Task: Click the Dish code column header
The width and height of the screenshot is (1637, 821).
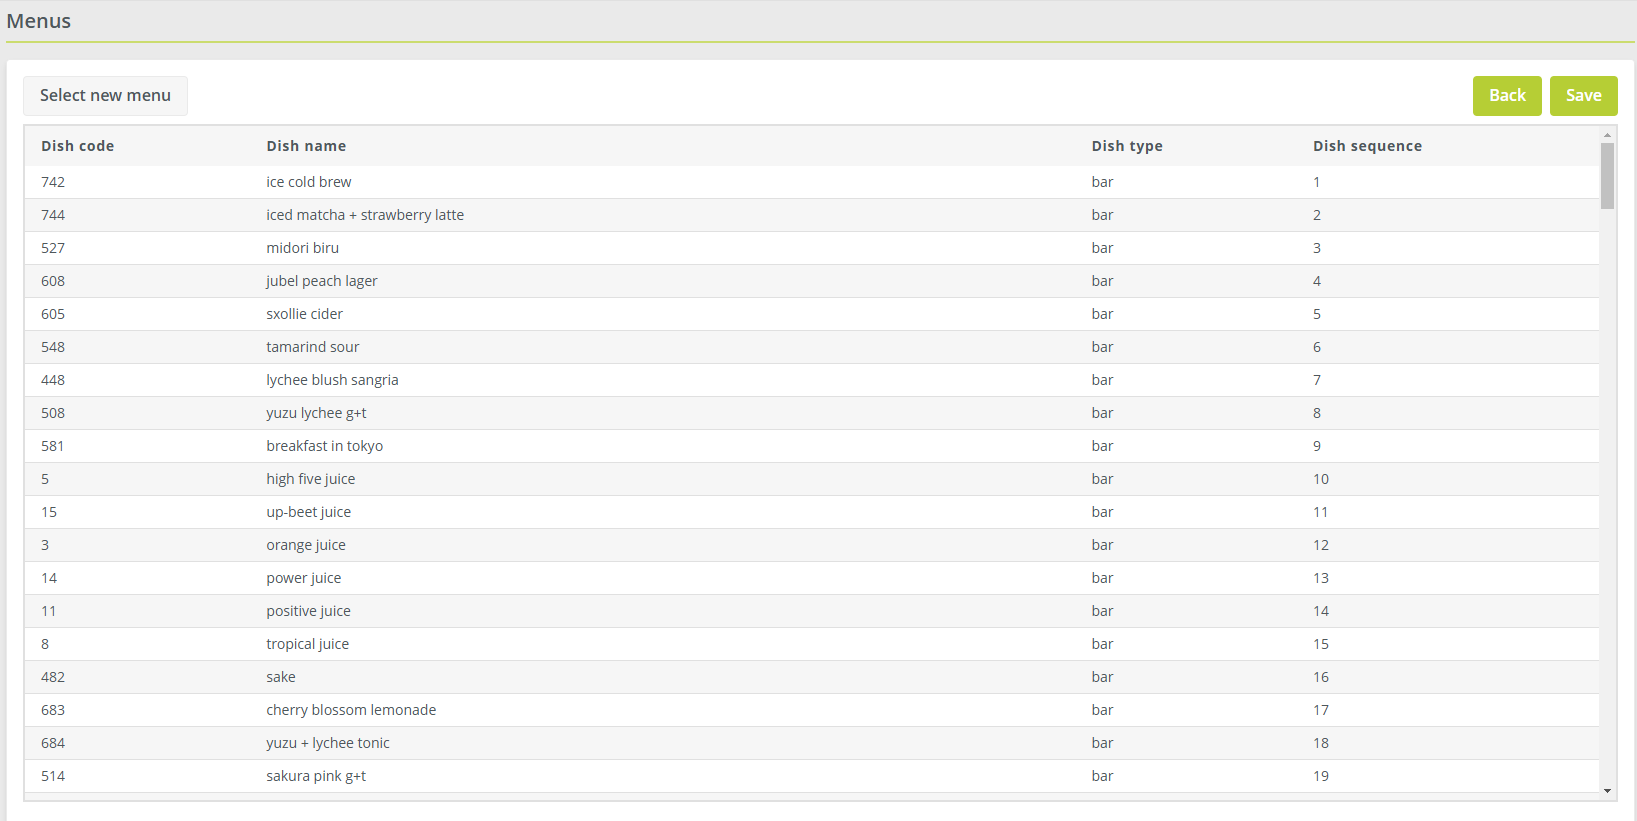Action: point(78,146)
